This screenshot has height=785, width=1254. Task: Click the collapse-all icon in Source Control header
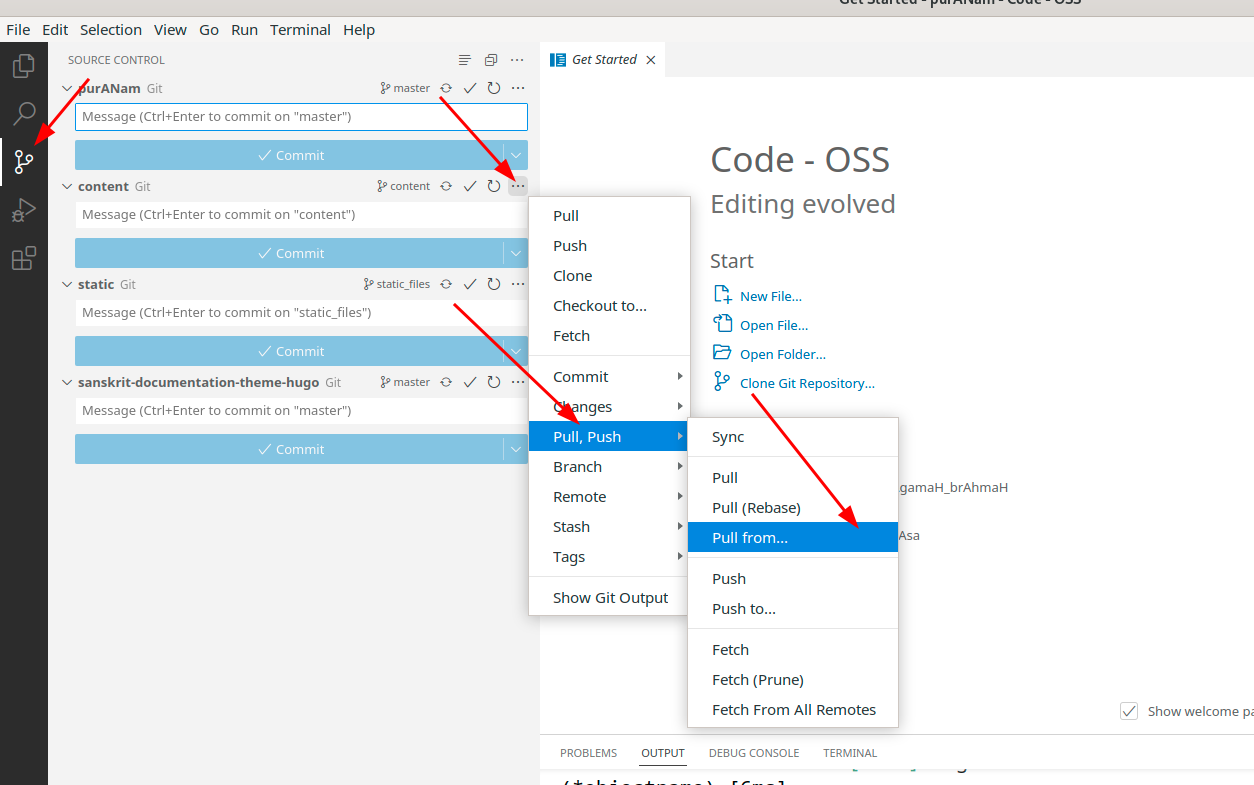(491, 60)
